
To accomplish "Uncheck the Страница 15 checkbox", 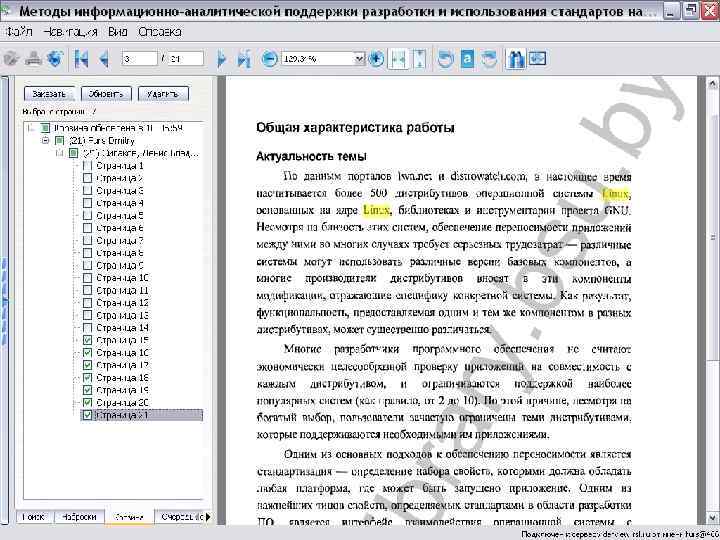I will [87, 340].
